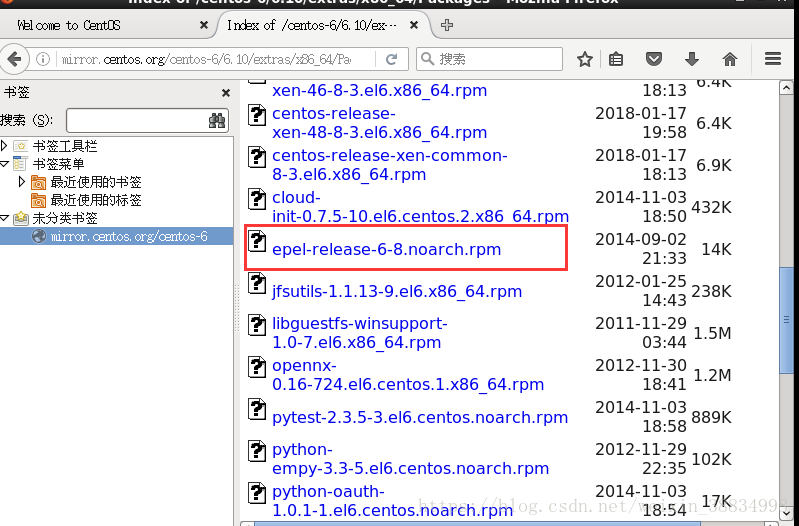This screenshot has width=799, height=526.
Task: Open the opennx-0.16-724 rpm link
Action: click(x=408, y=375)
